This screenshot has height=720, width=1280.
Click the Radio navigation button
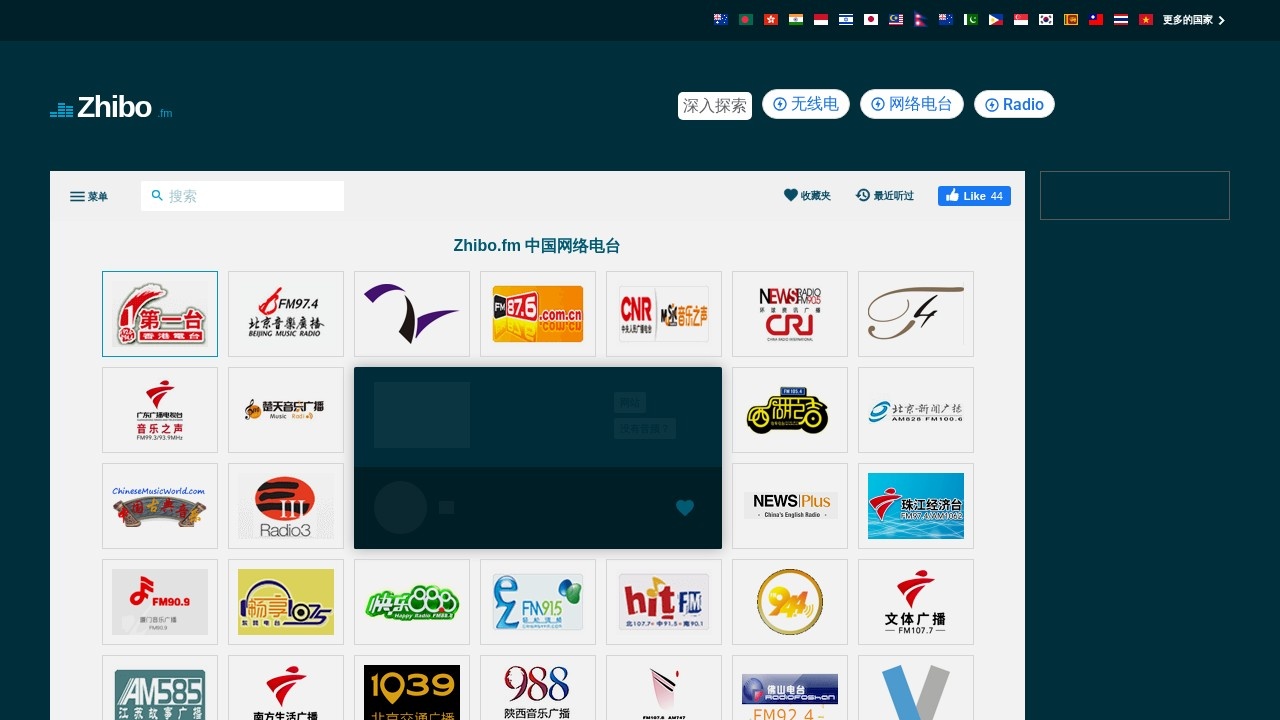tap(1014, 104)
